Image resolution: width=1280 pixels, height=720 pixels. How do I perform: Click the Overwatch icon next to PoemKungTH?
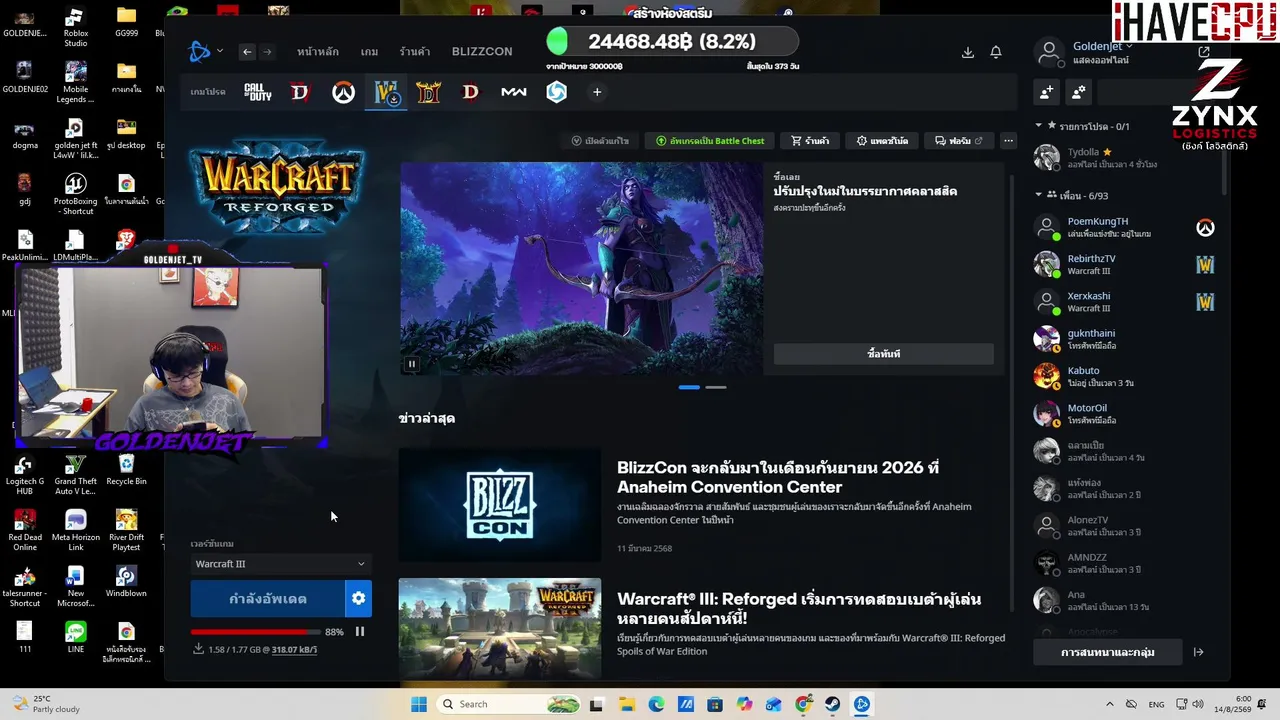(x=1205, y=228)
